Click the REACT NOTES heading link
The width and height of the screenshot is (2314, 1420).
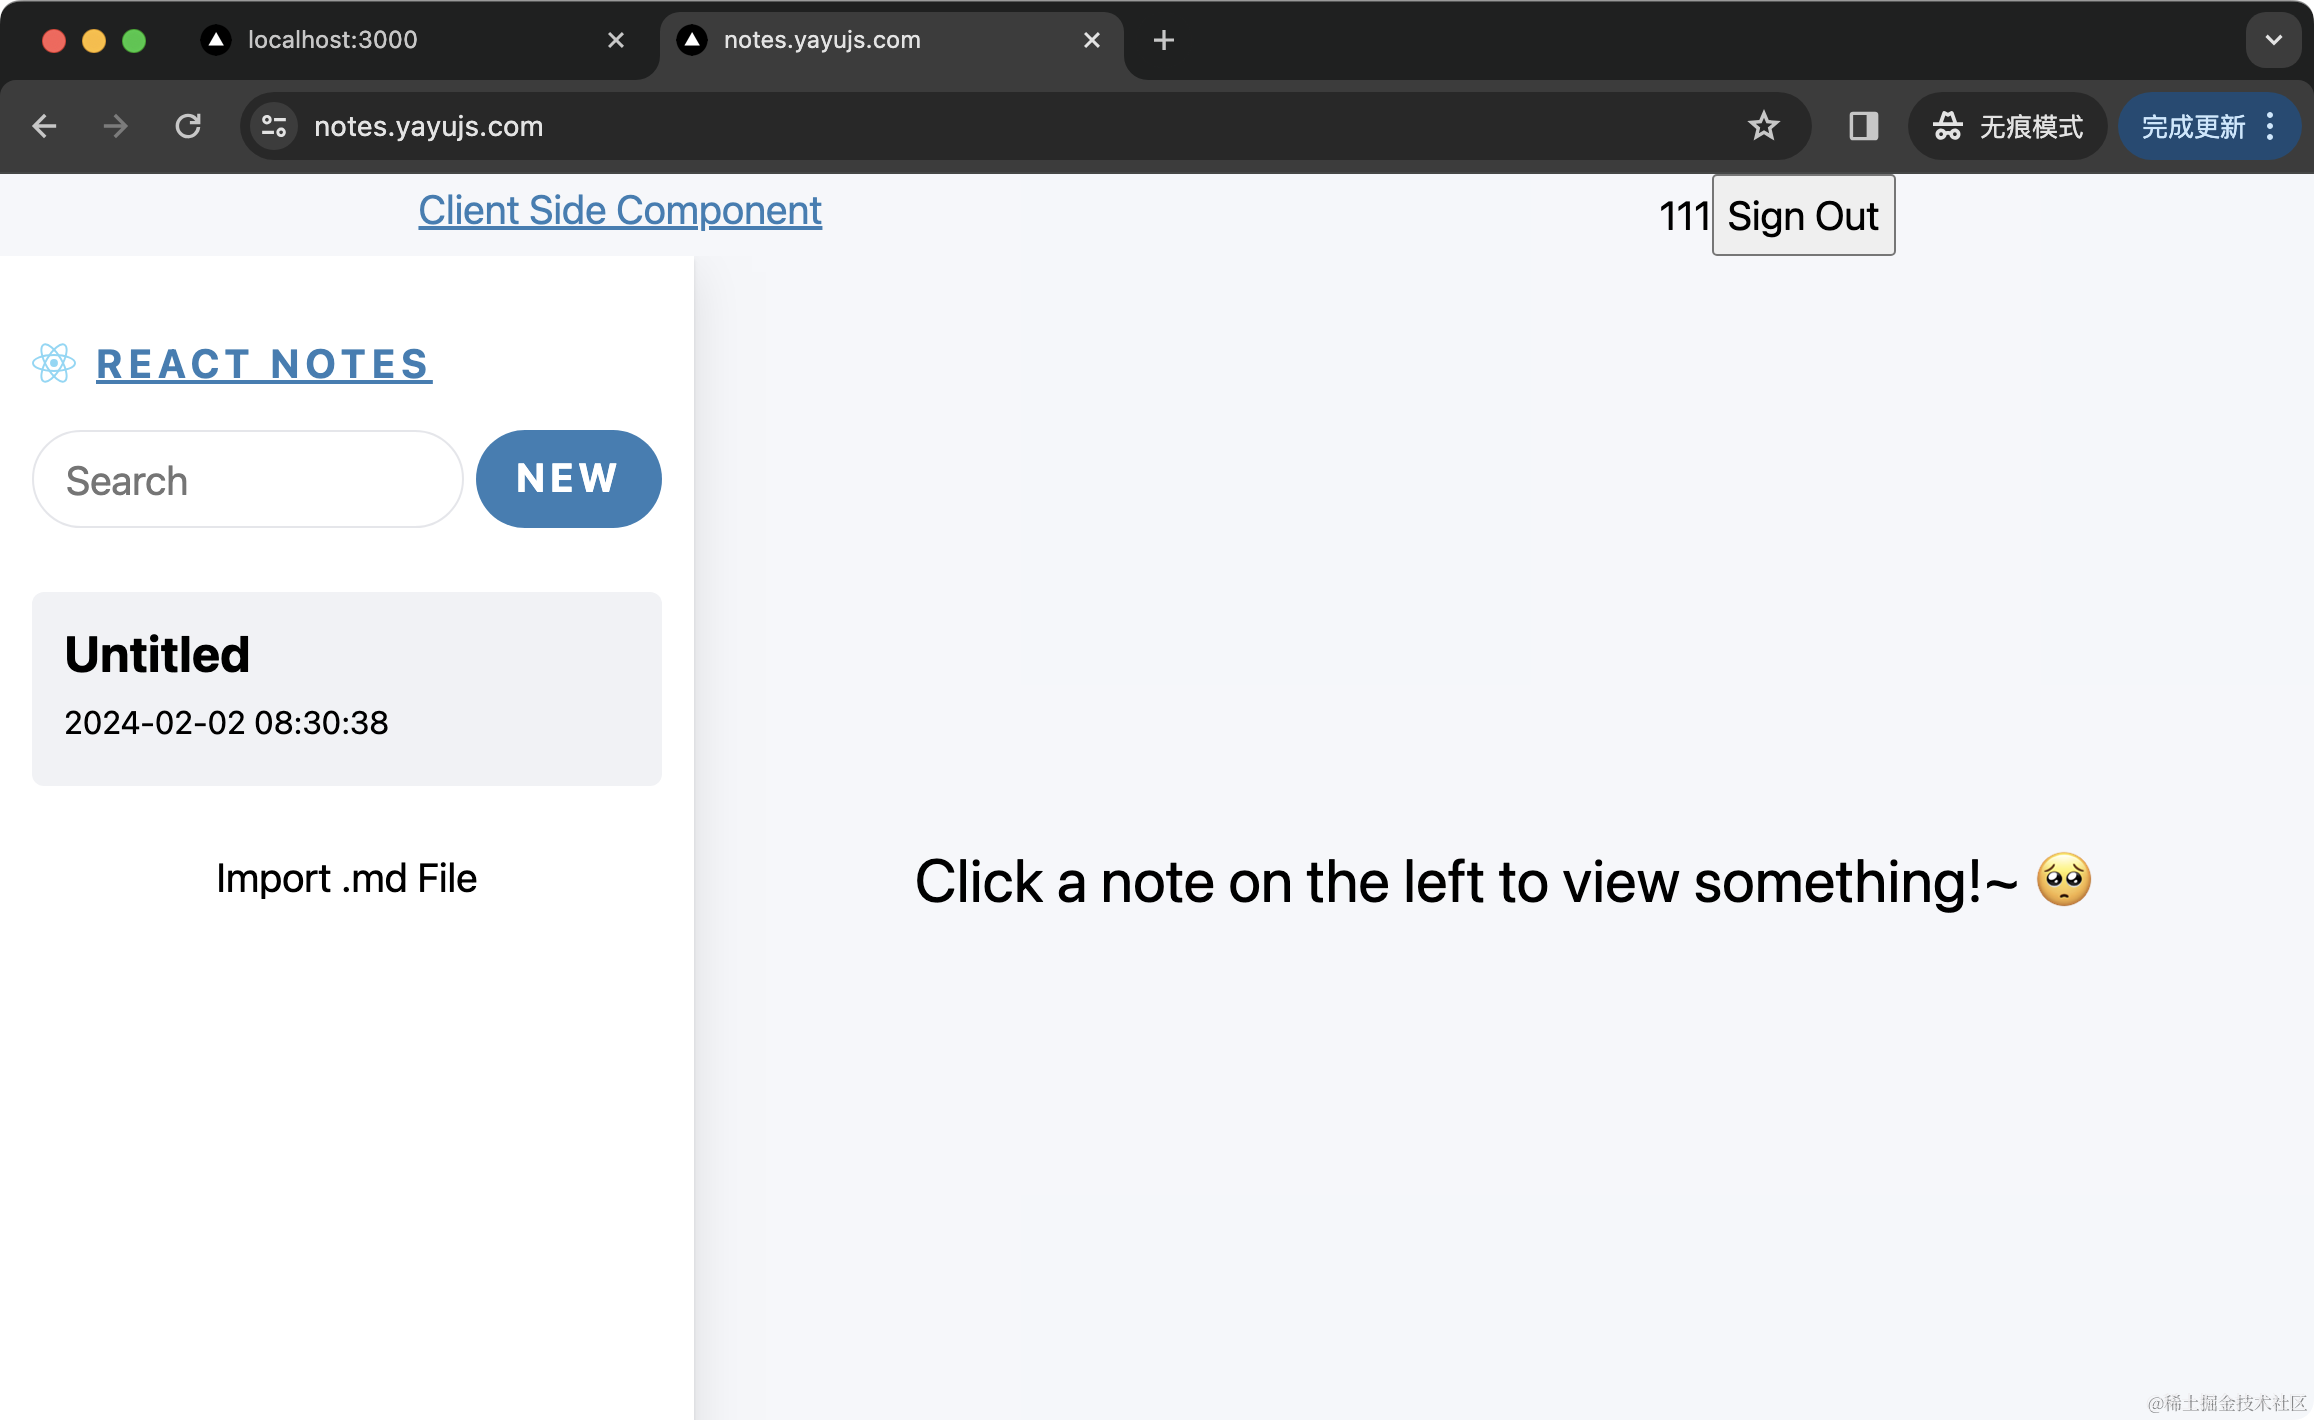pos(264,364)
